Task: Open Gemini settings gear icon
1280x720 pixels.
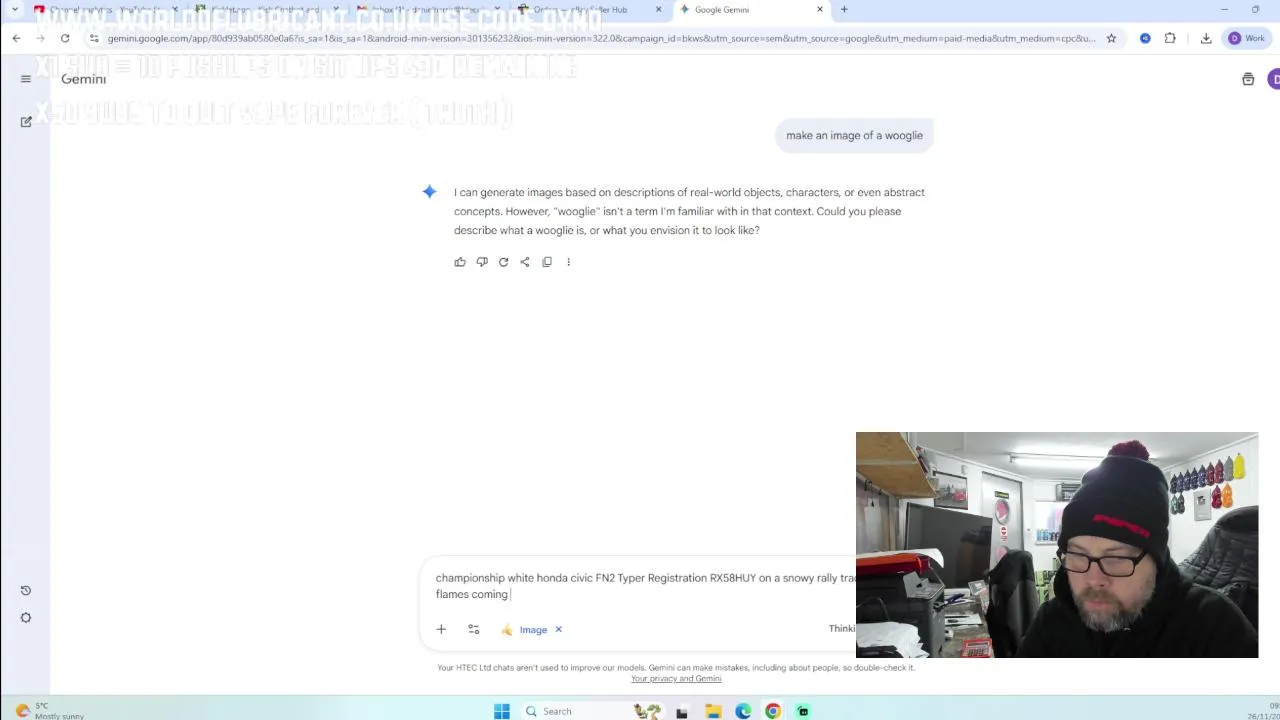Action: (26, 617)
